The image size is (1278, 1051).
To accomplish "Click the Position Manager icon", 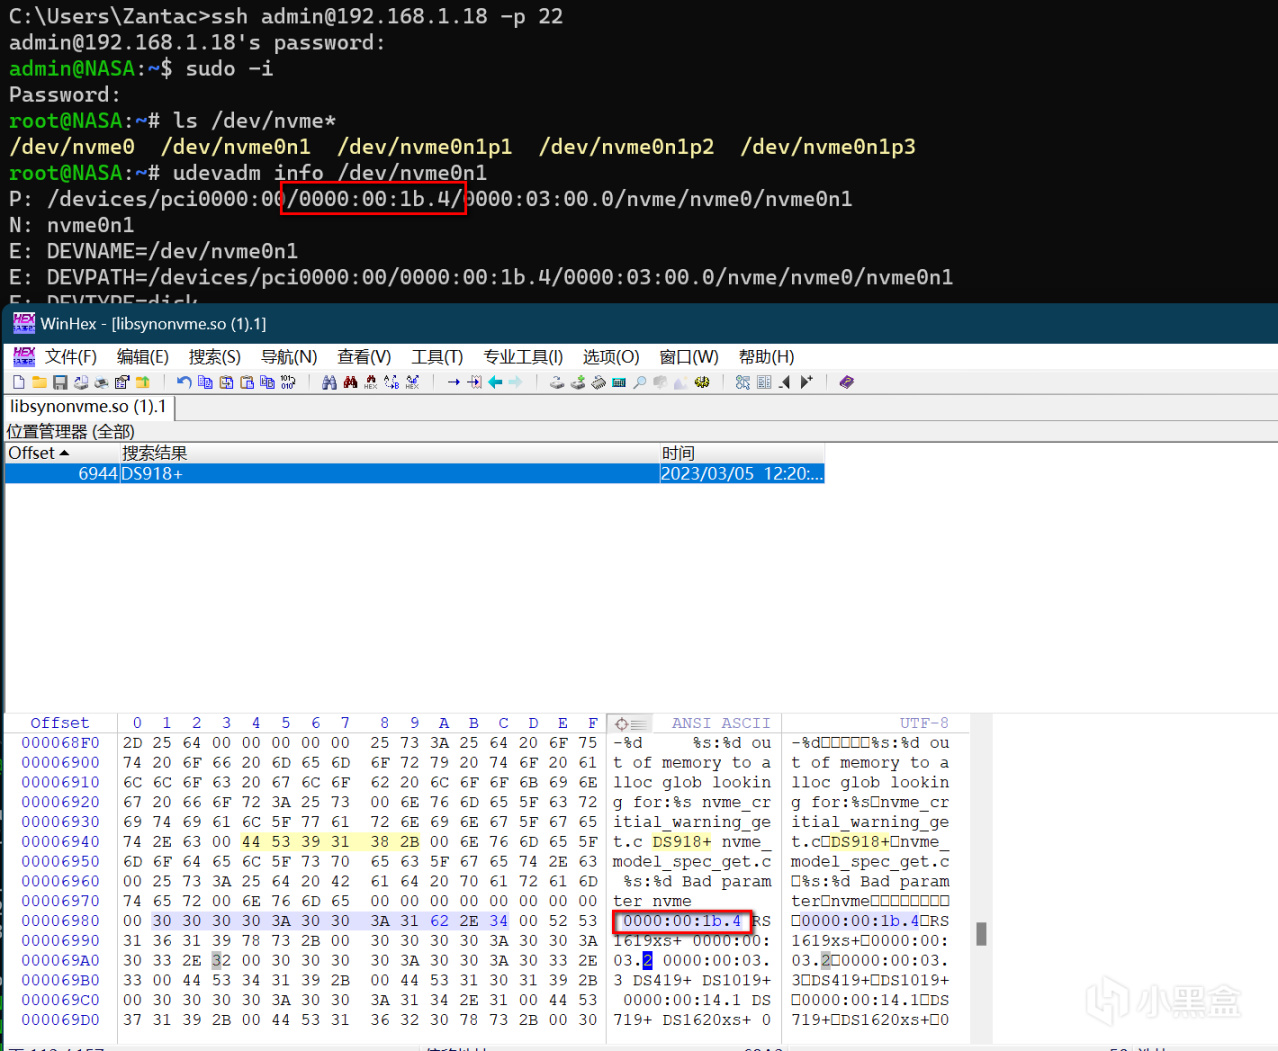I will click(x=742, y=382).
